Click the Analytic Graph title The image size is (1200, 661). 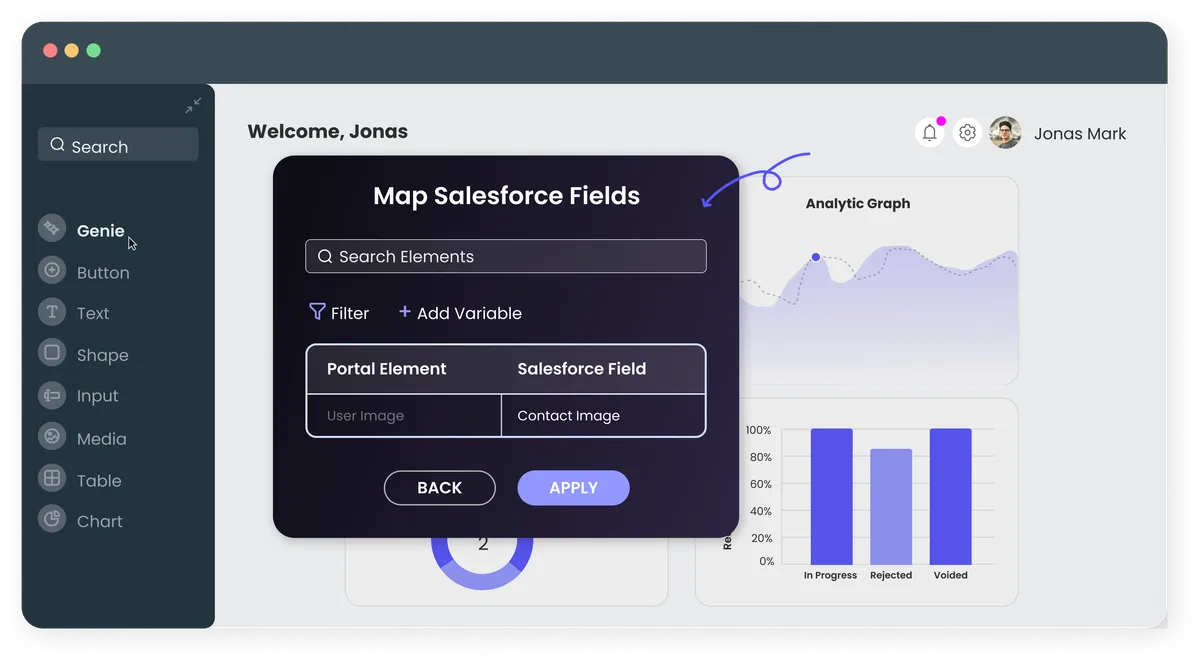pos(858,203)
